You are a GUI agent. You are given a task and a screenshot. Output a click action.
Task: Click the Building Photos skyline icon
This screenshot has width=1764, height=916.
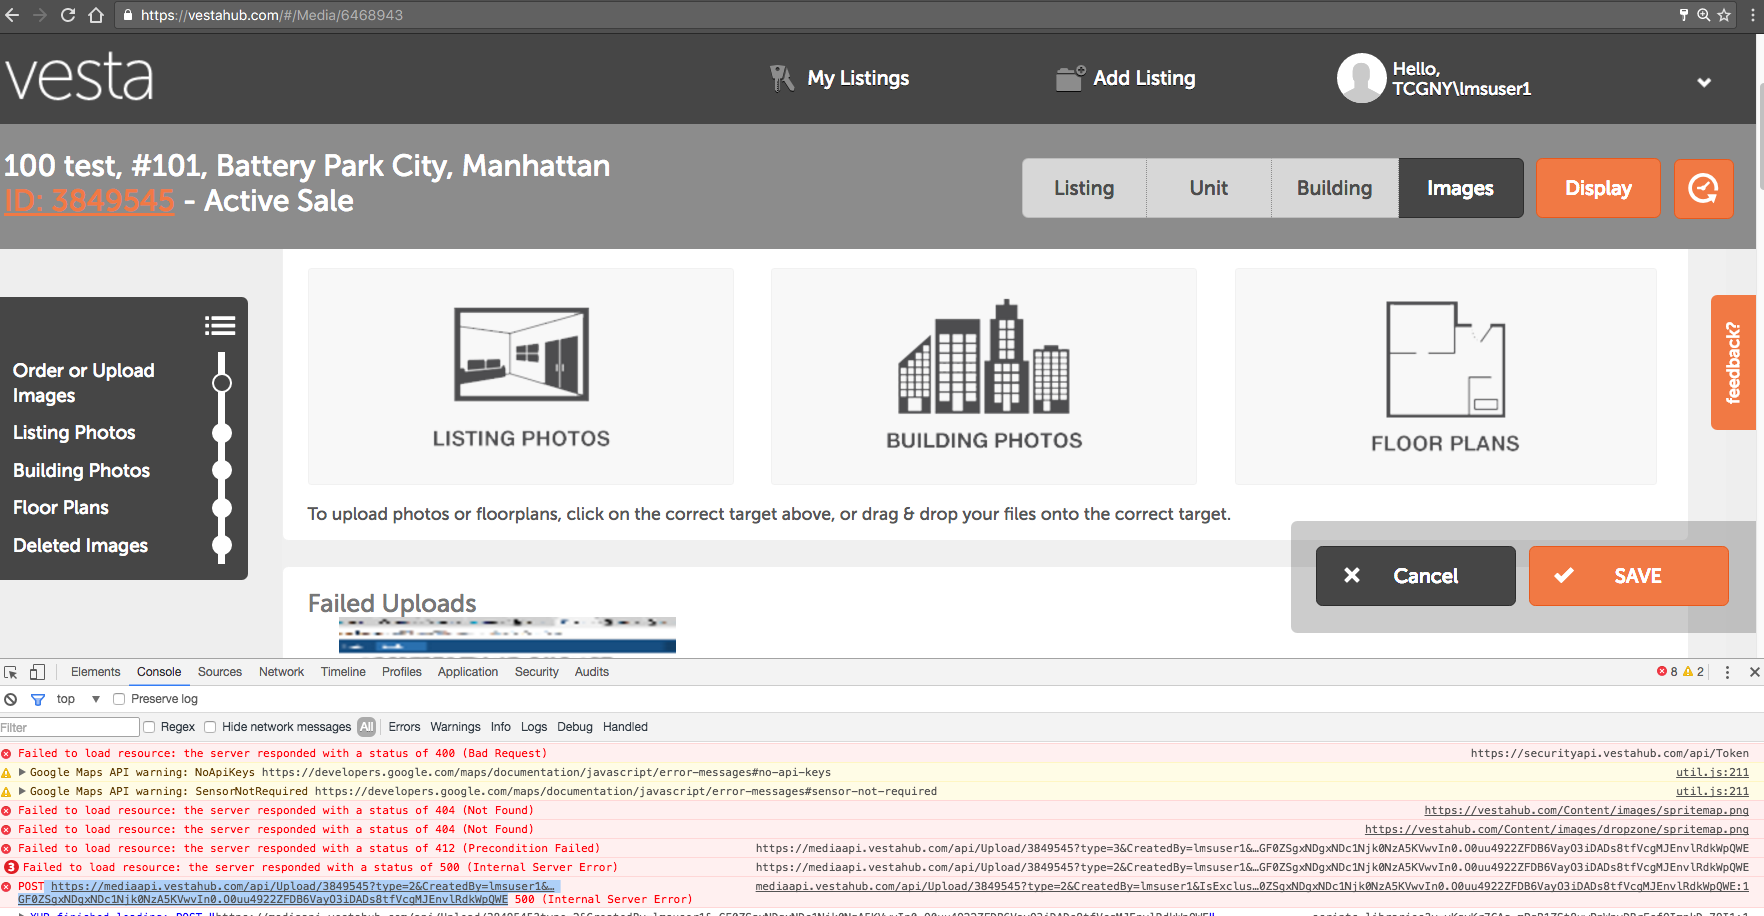[984, 358]
